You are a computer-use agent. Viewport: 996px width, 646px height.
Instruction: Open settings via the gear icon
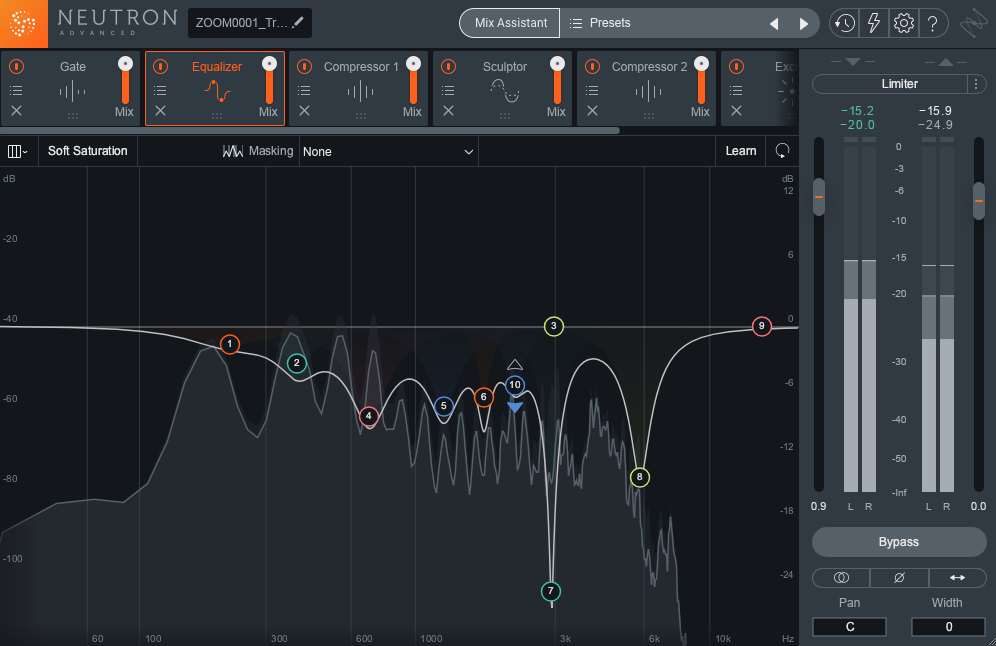click(903, 24)
